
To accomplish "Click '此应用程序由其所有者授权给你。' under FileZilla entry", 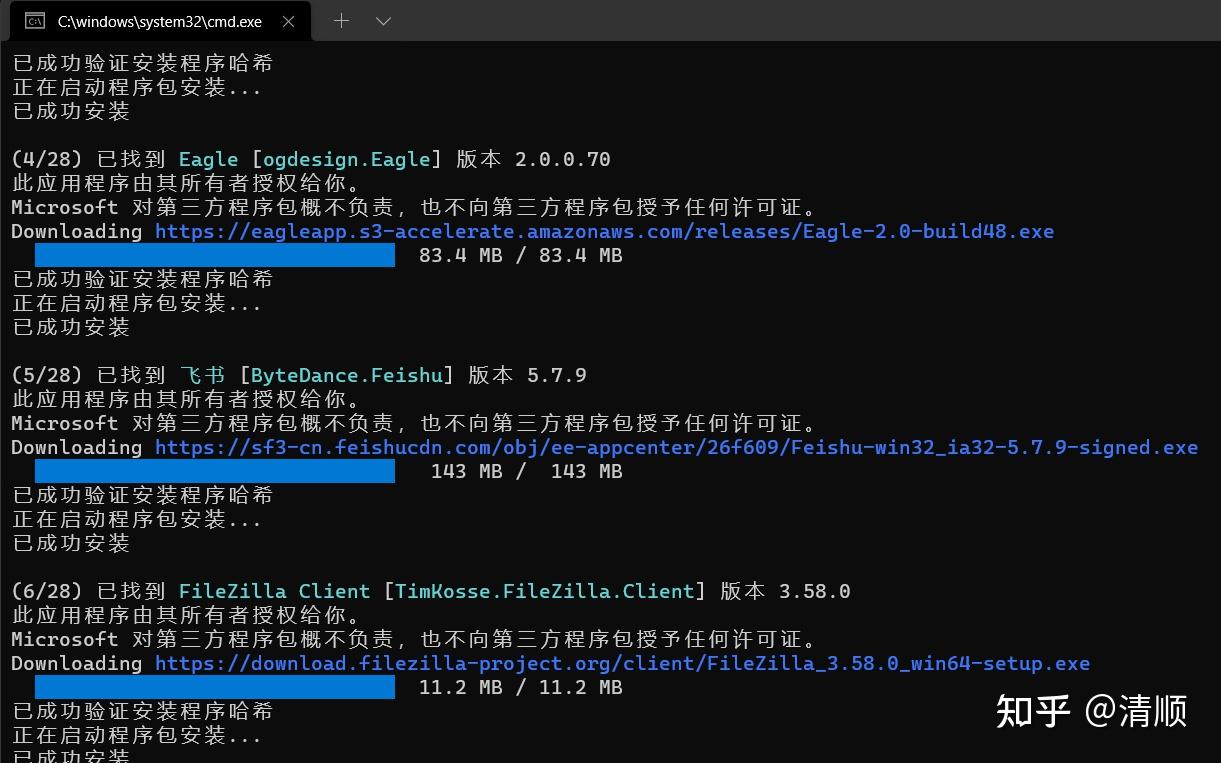I will tap(186, 615).
